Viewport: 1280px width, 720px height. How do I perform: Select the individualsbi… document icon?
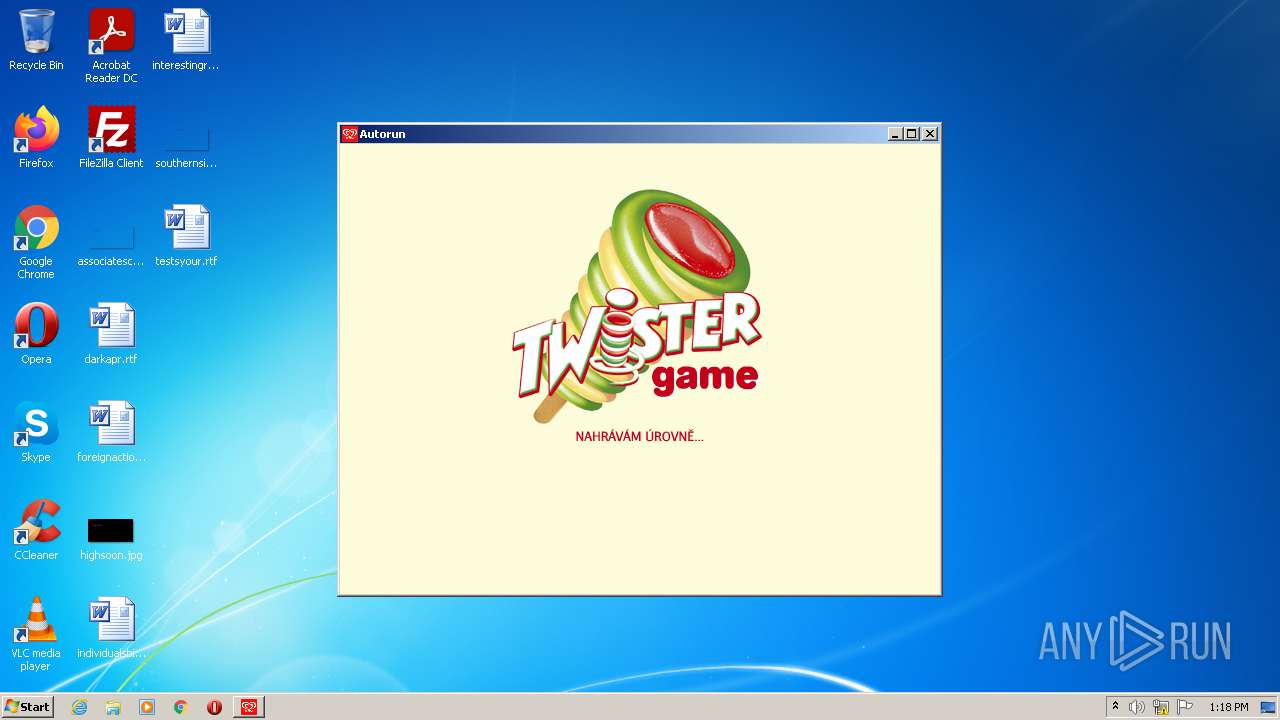[111, 628]
